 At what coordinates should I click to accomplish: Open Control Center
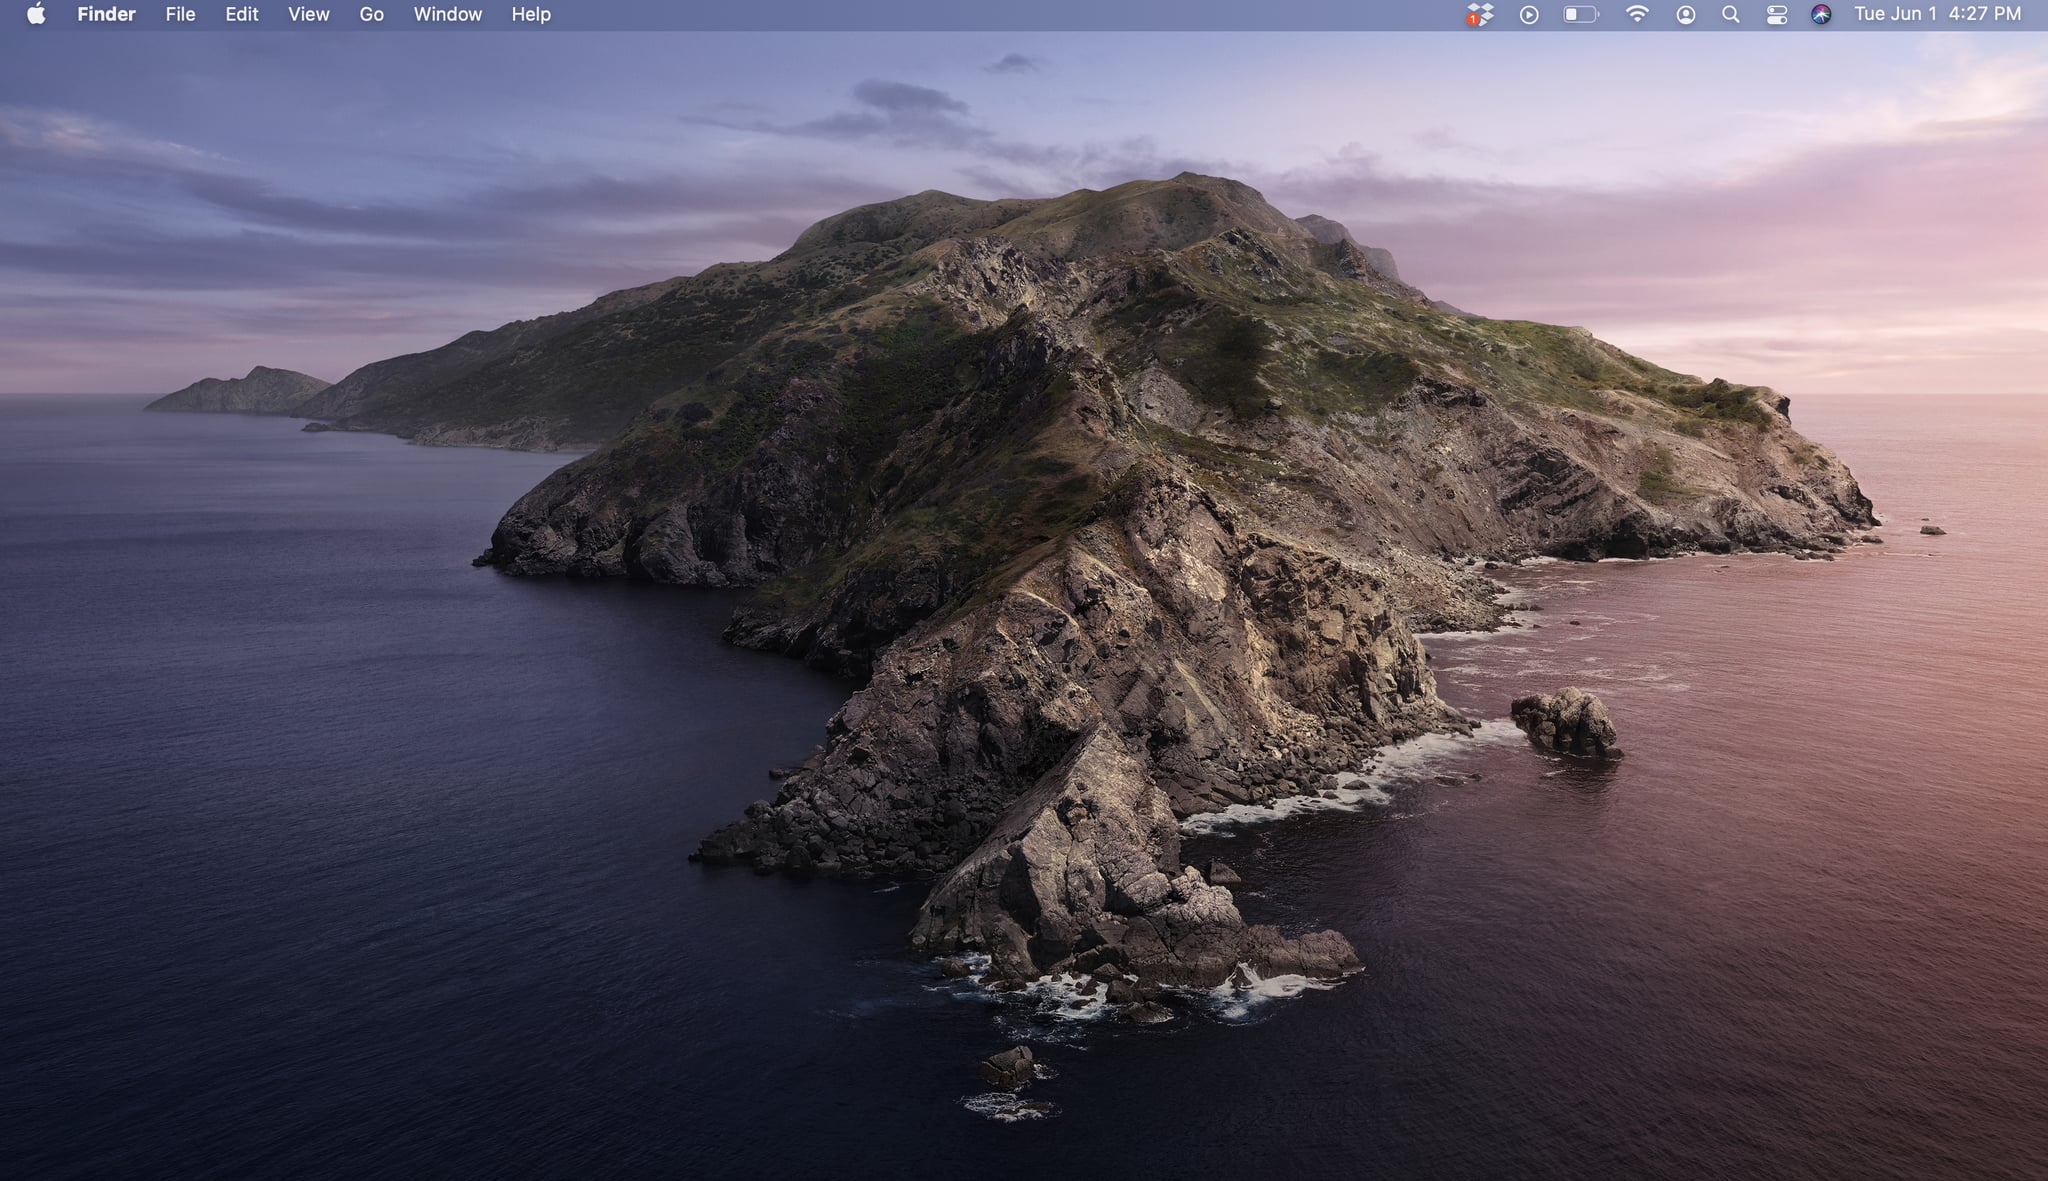(1777, 14)
